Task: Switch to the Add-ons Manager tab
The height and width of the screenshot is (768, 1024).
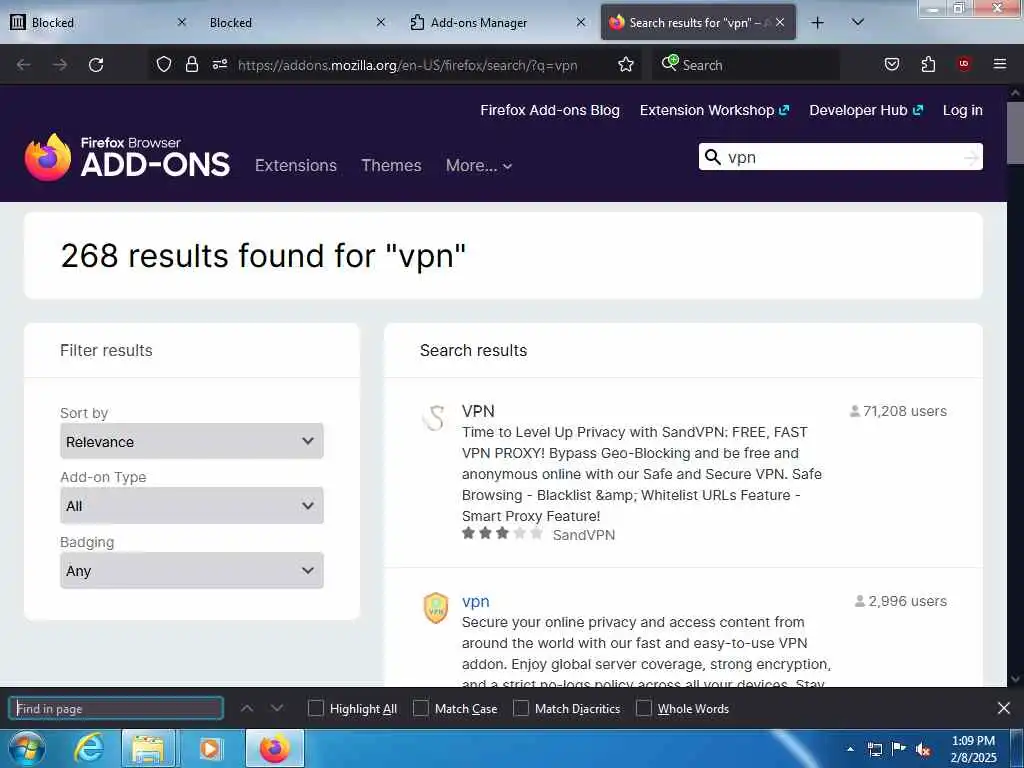Action: 496,22
